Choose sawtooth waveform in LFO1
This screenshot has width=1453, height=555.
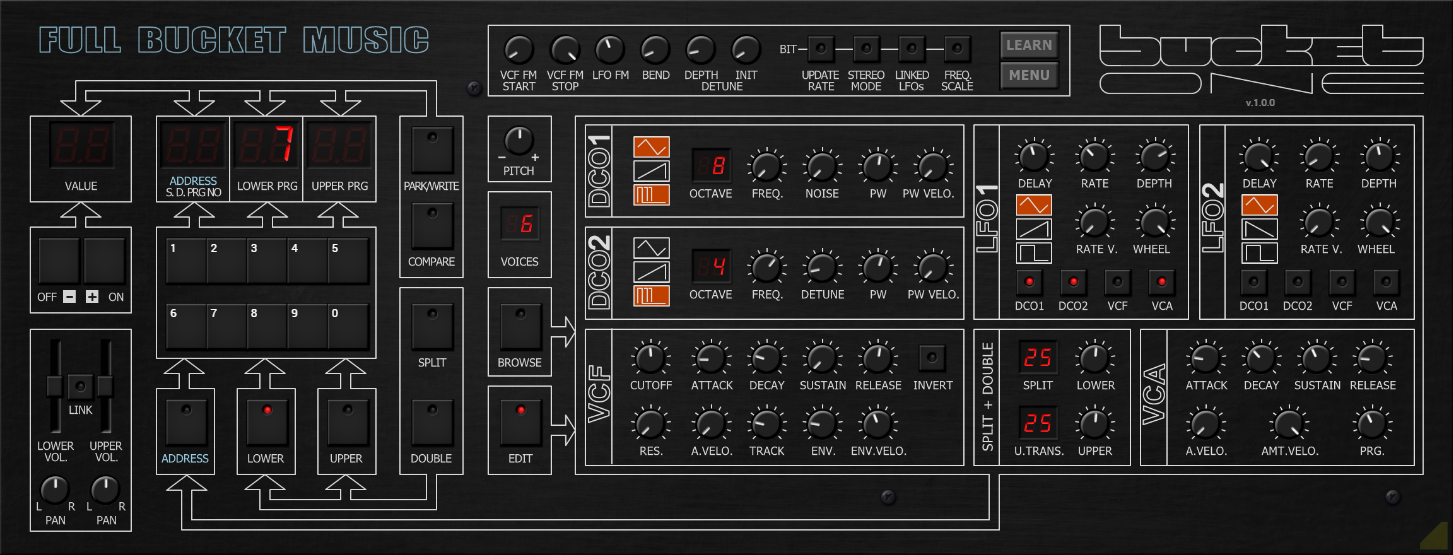(x=1033, y=228)
